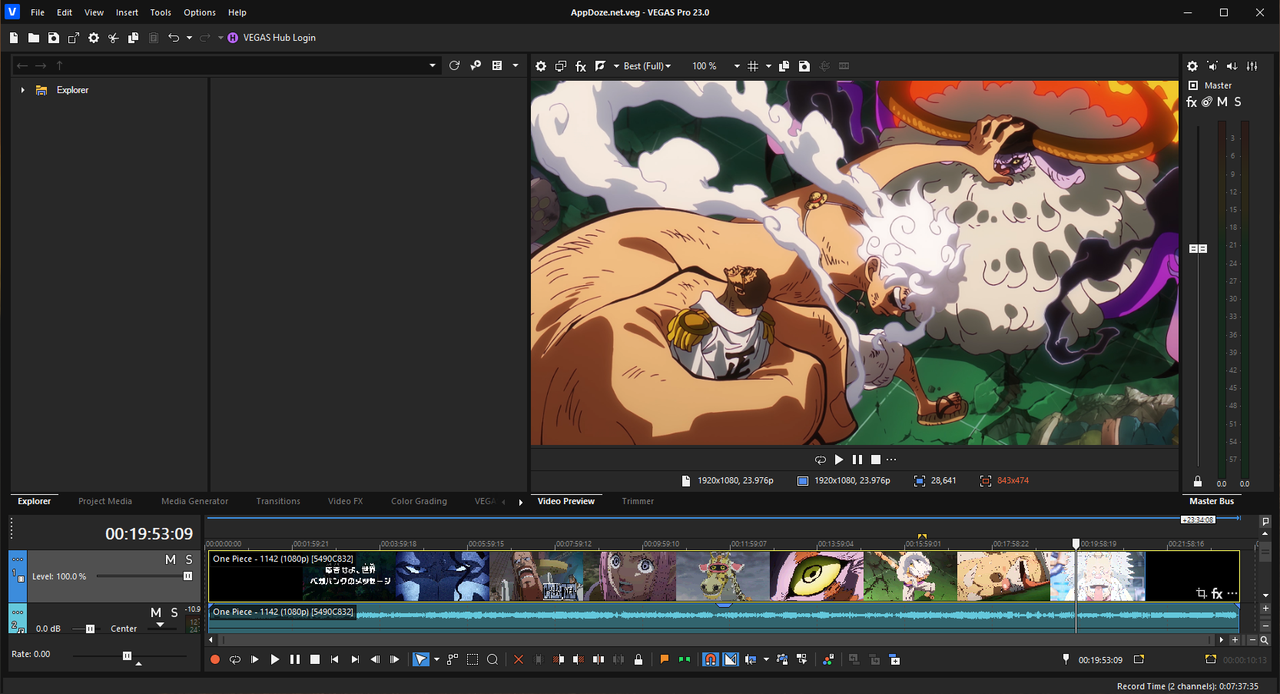This screenshot has height=694, width=1280.
Task: Open the Insert menu
Action: tap(127, 13)
